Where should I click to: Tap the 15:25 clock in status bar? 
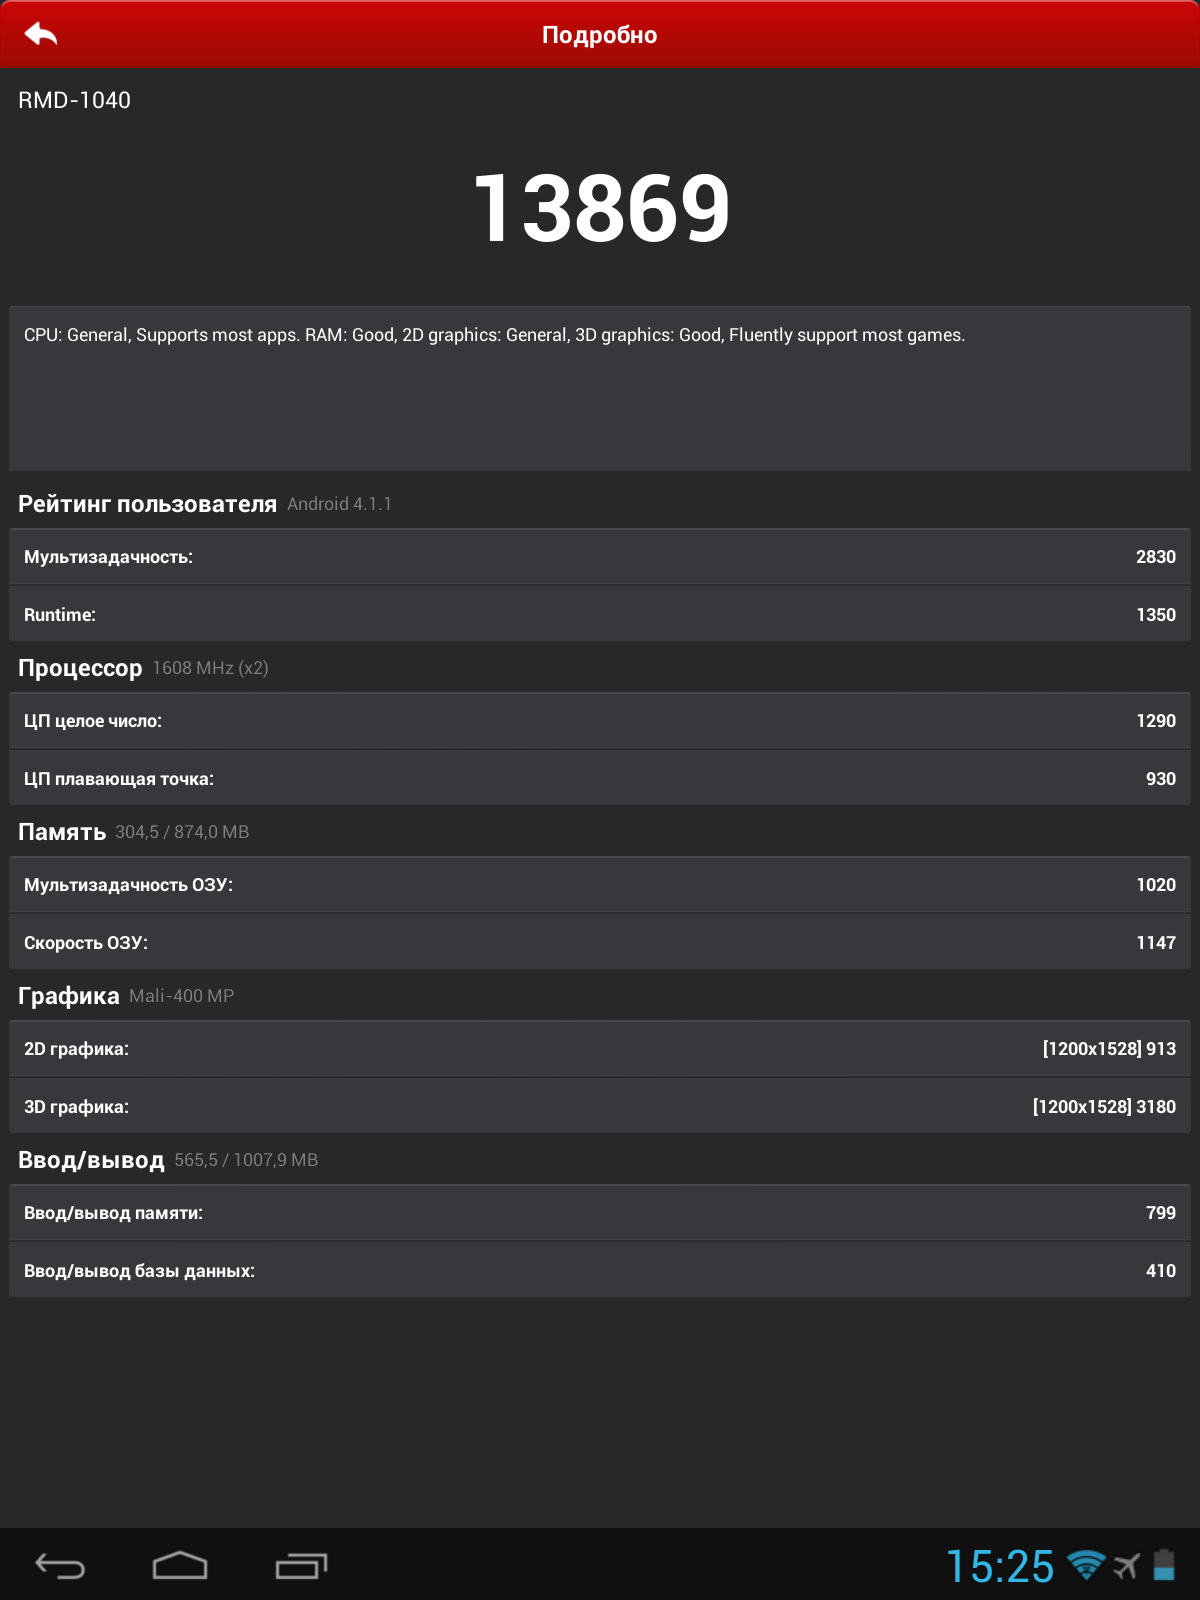[x=999, y=1566]
